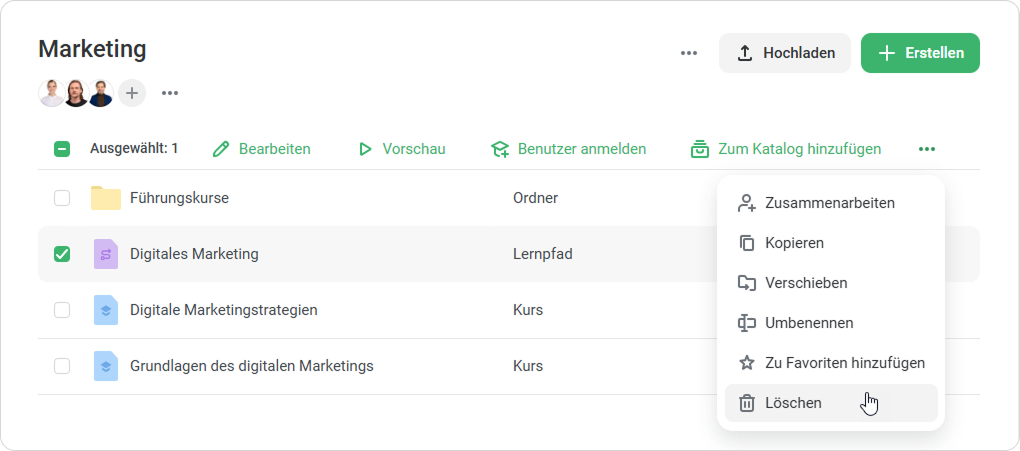Click the Kopieren copy icon
The height and width of the screenshot is (451, 1020).
coord(746,243)
